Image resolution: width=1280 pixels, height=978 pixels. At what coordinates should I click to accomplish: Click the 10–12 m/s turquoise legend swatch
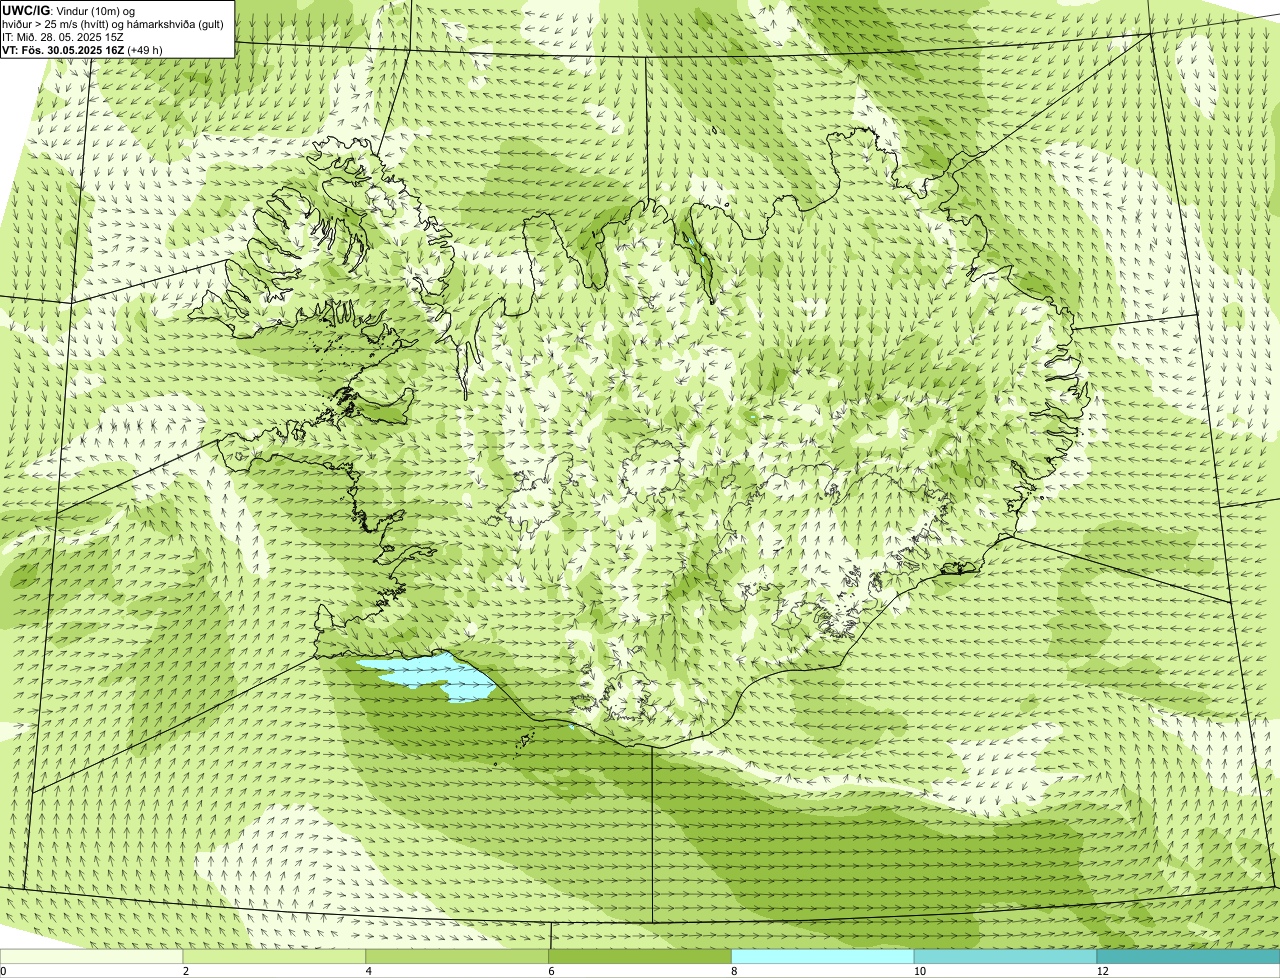coord(1006,957)
